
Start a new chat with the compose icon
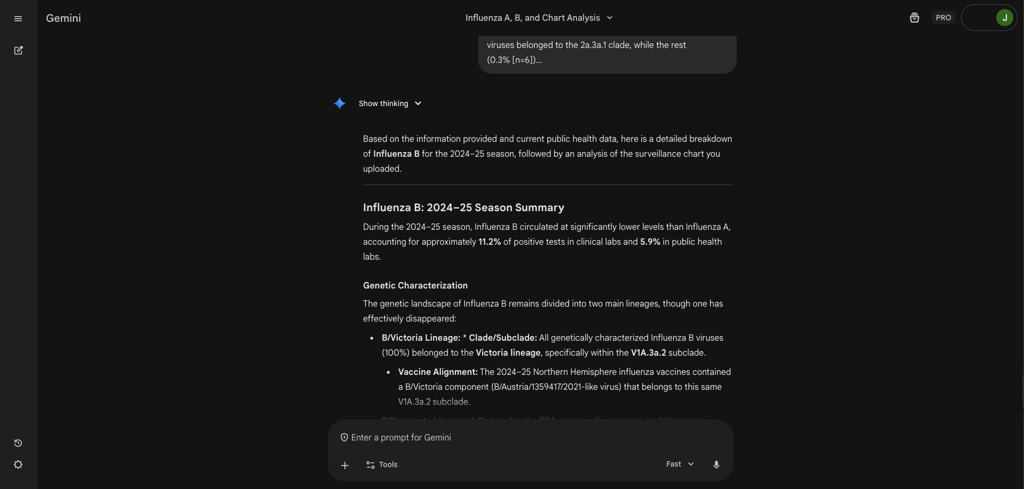[18, 50]
